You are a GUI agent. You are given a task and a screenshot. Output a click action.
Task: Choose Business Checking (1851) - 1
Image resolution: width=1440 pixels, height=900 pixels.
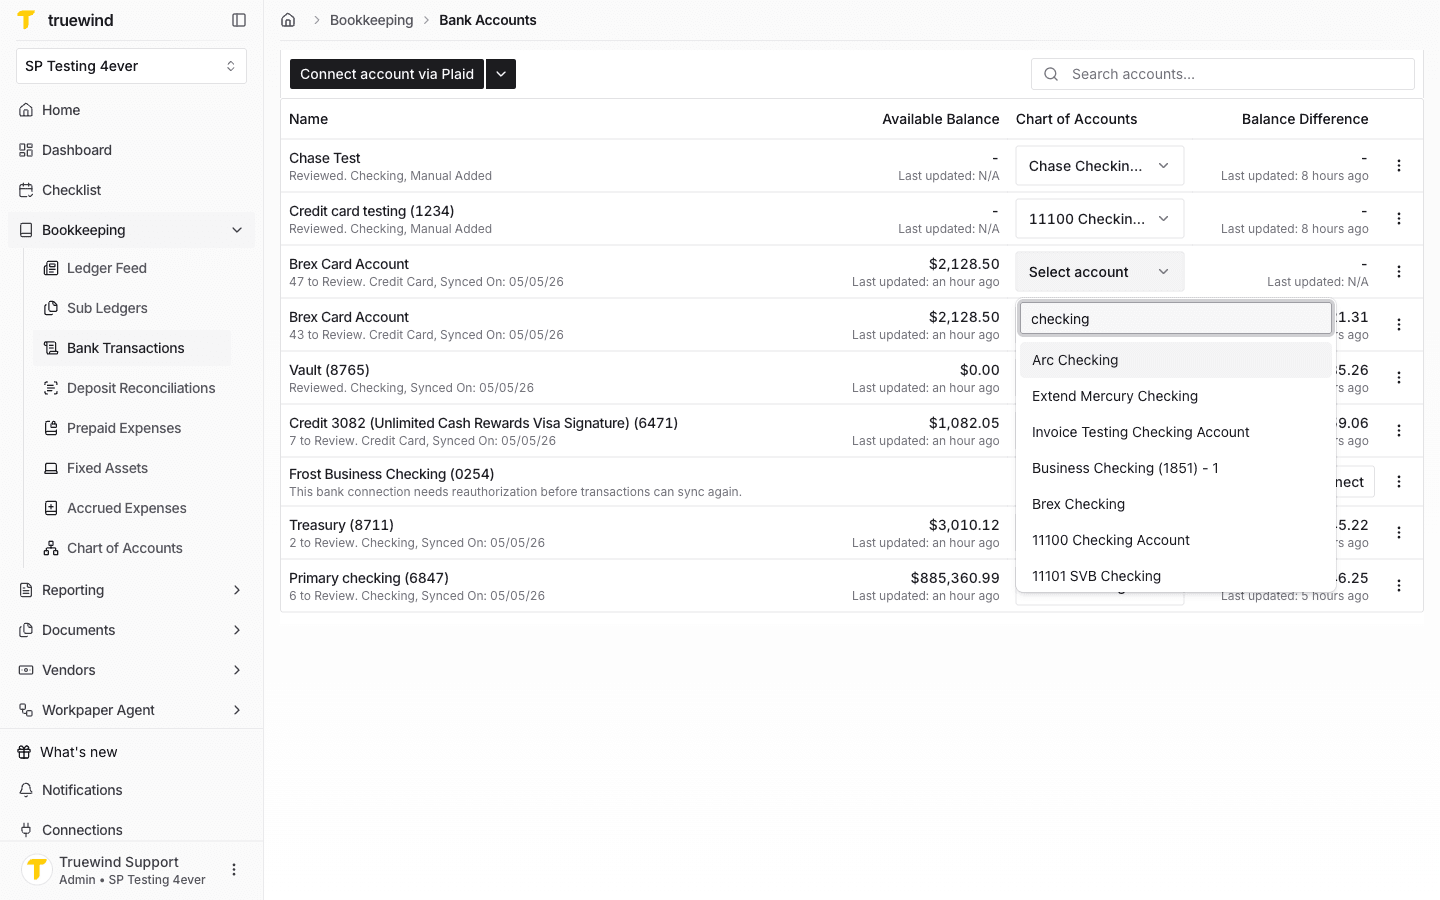1175,468
